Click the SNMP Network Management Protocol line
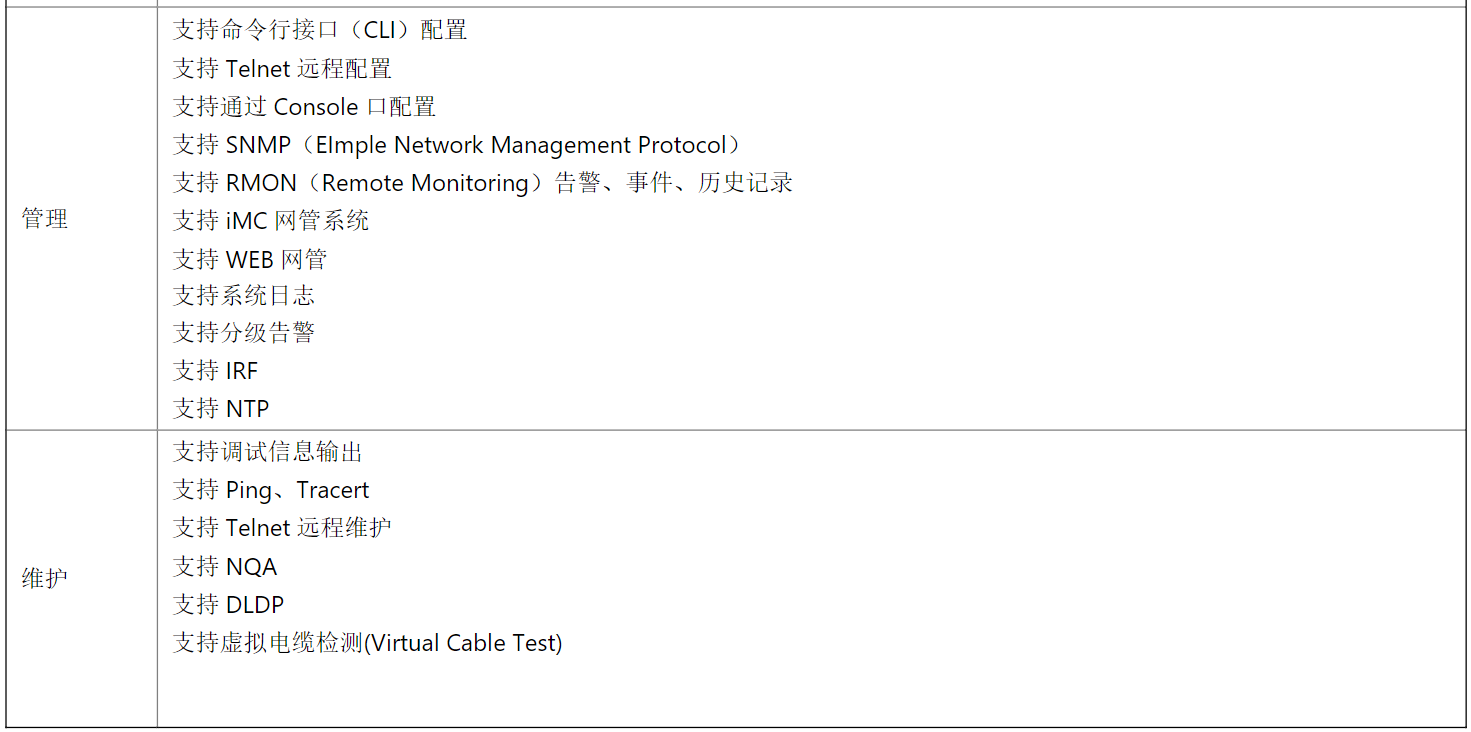Screen dimensions: 1471x732 click(459, 145)
